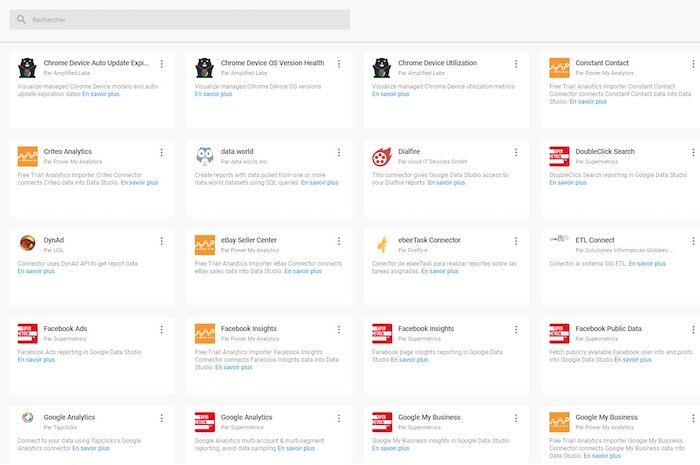Screen dimensions: 700x465
Task: Select the Chrome Device OS Version Health title
Action: click(272, 63)
